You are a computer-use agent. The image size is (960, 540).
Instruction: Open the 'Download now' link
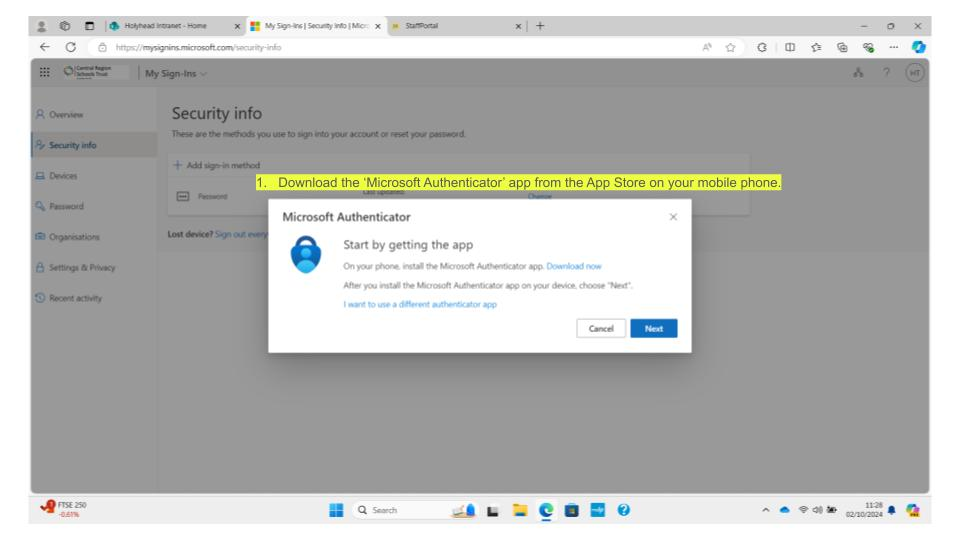(x=574, y=266)
